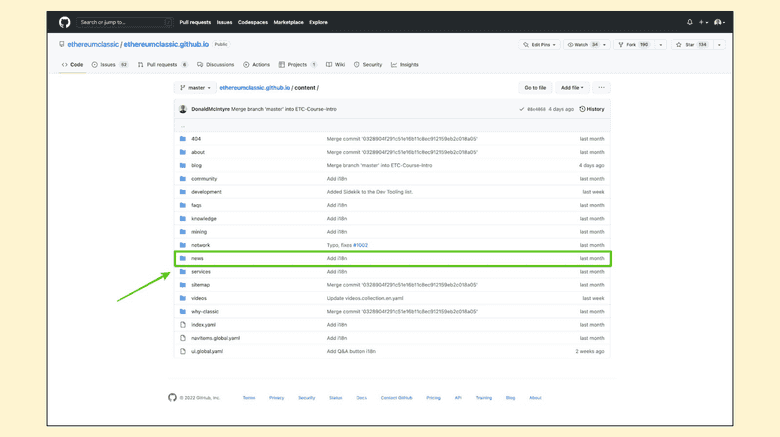Open the Add file dropdown
This screenshot has height=437, width=780.
tap(572, 88)
